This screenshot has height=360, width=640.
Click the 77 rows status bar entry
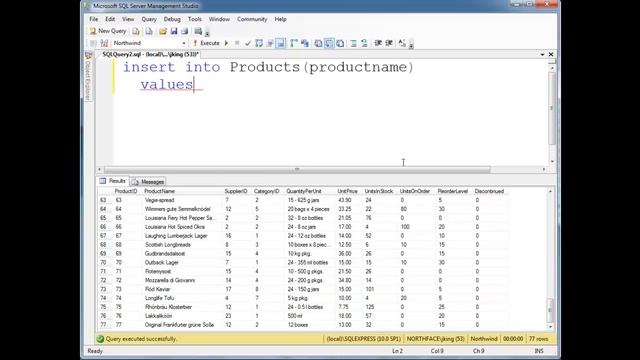click(538, 339)
